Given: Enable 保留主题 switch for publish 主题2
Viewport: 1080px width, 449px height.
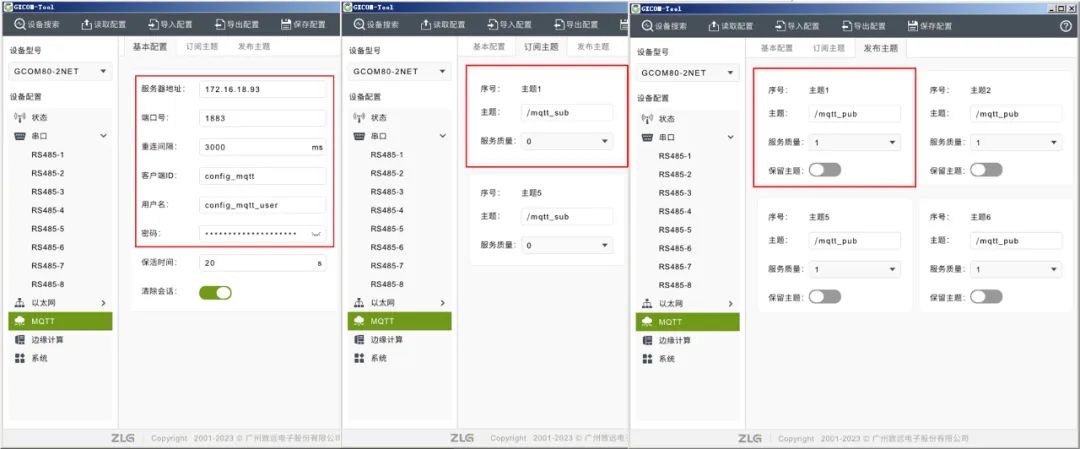Looking at the screenshot, I should click(986, 170).
